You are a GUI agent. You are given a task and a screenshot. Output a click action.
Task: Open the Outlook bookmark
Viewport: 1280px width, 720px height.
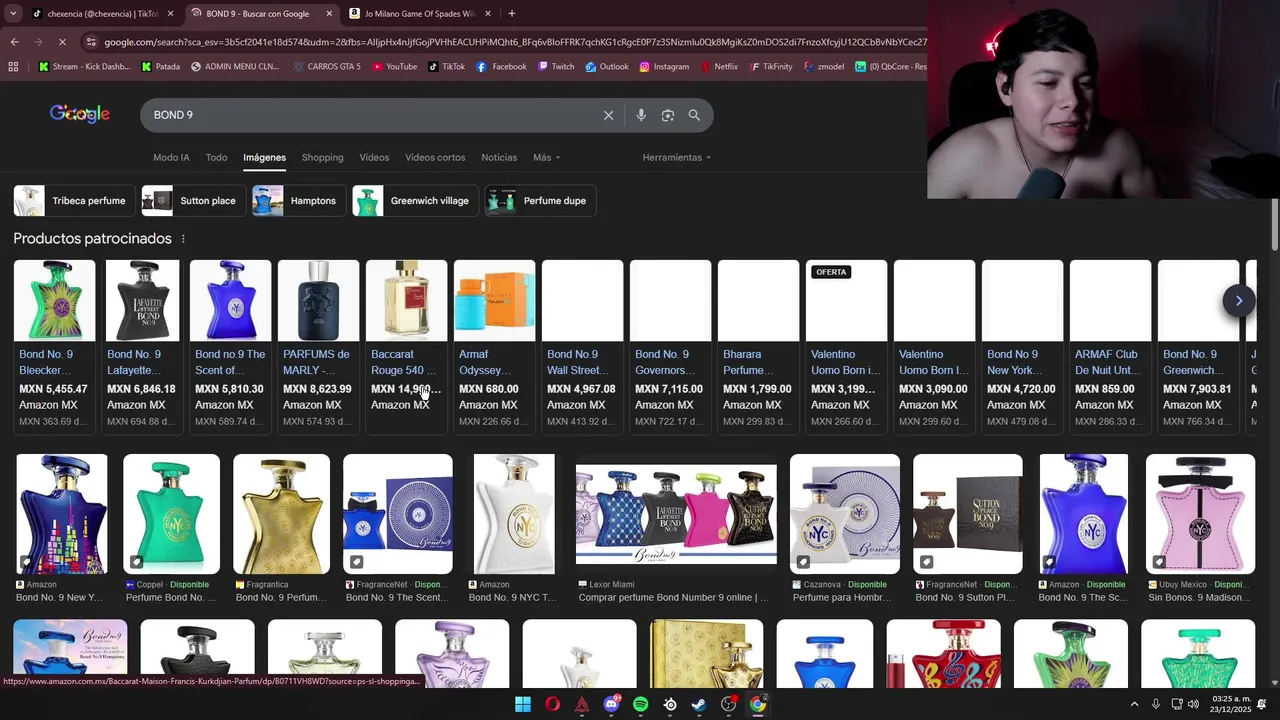coord(606,67)
